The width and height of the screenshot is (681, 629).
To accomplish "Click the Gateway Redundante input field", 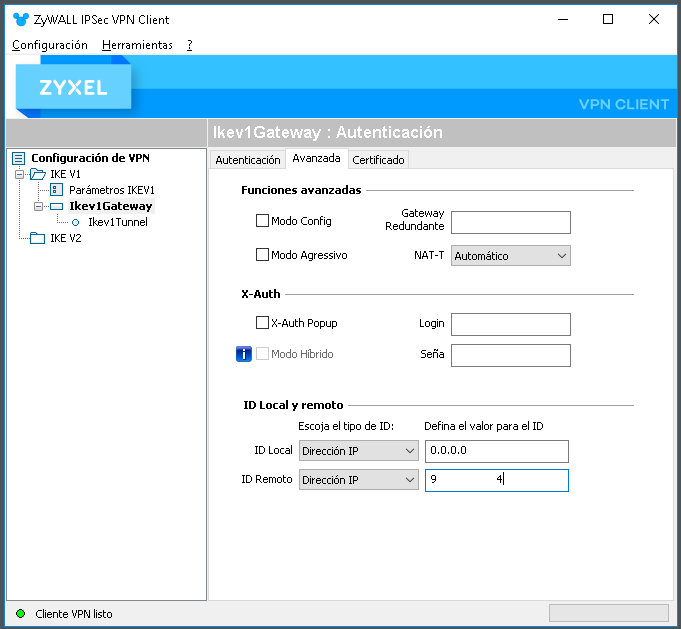I will 511,222.
